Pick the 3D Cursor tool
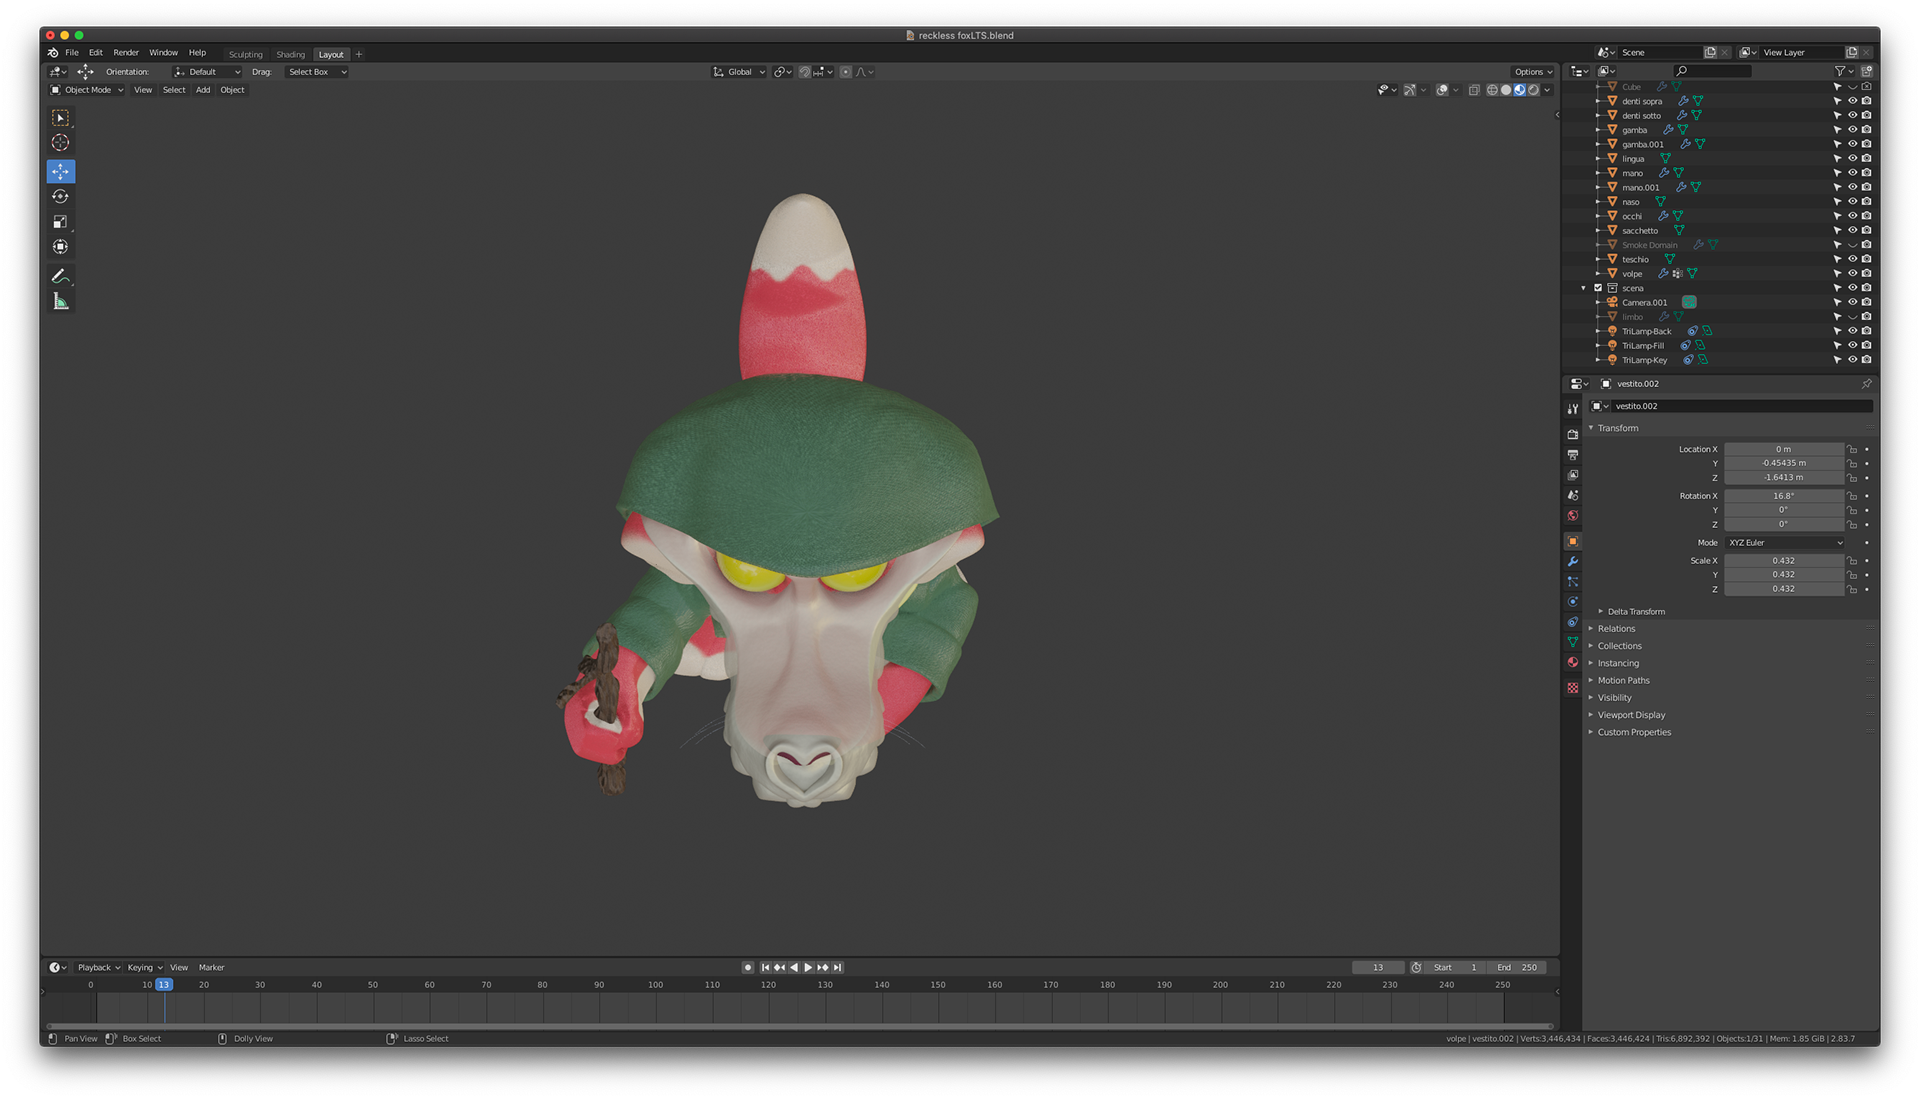Screen dimensions: 1920x1099 point(60,143)
